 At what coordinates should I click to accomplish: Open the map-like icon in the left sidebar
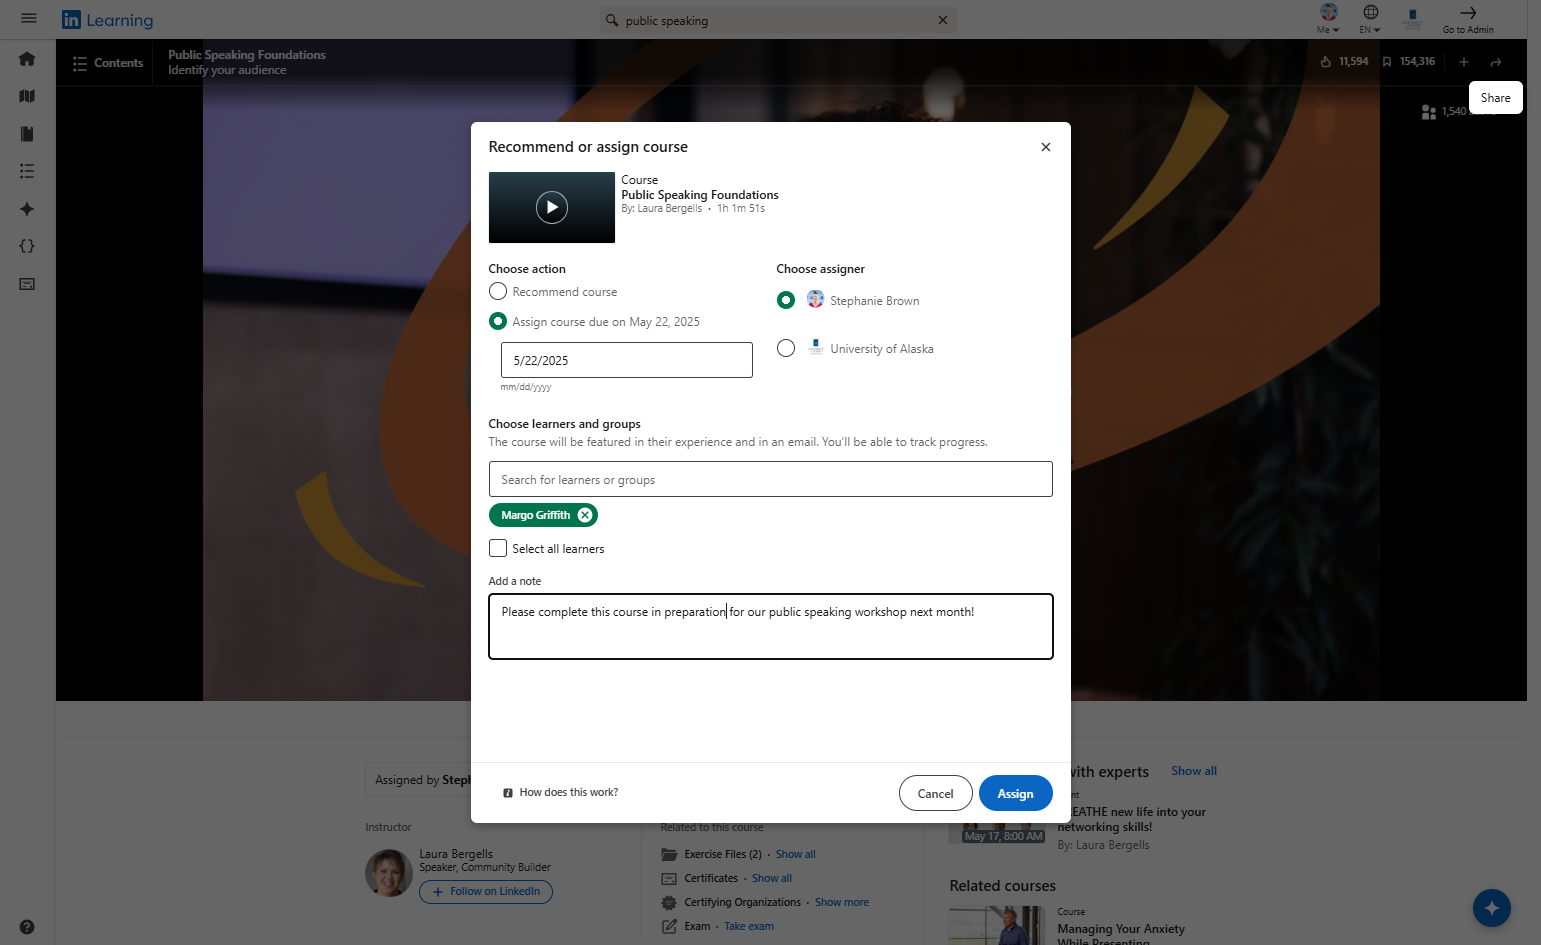pos(27,96)
